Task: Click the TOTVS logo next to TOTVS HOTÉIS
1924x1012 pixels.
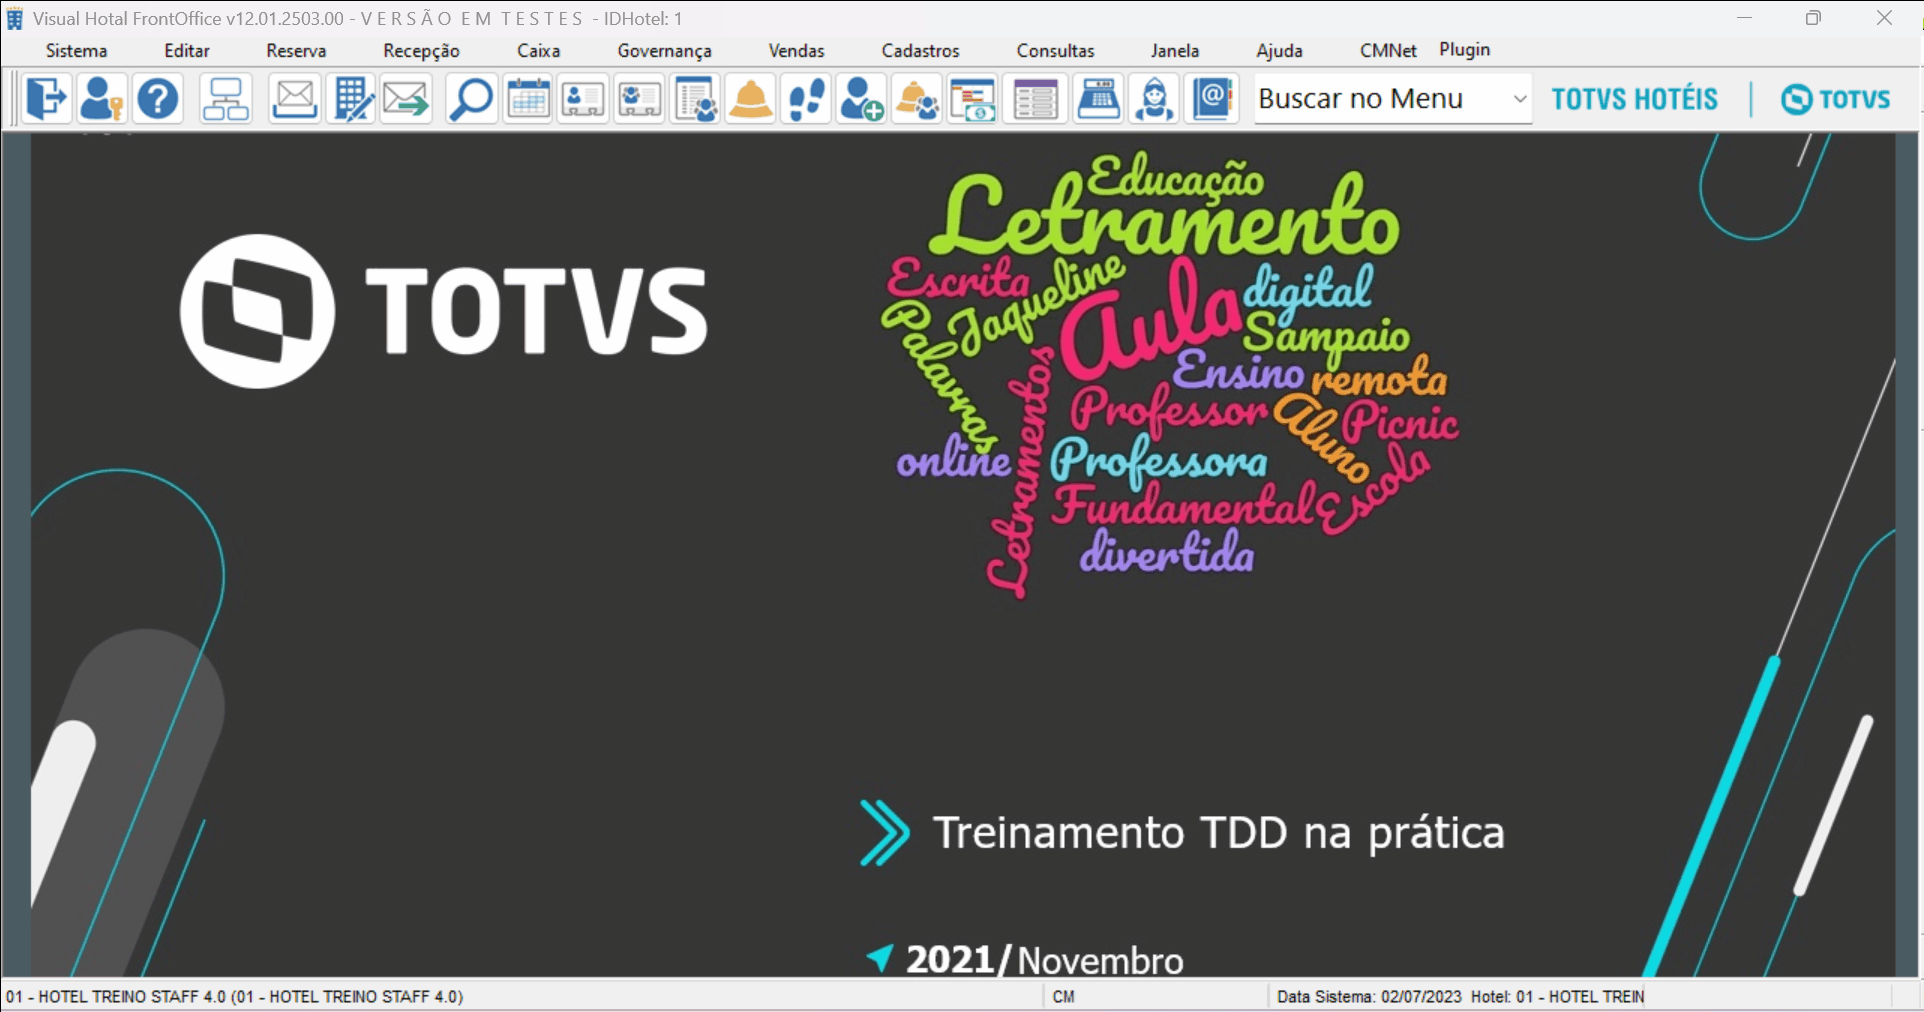Action: pos(1836,99)
